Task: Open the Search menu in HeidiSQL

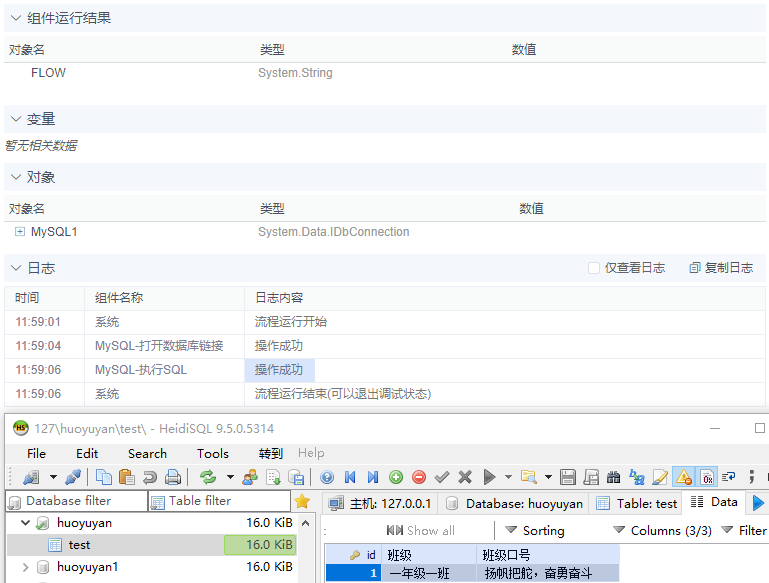Action: click(x=147, y=454)
